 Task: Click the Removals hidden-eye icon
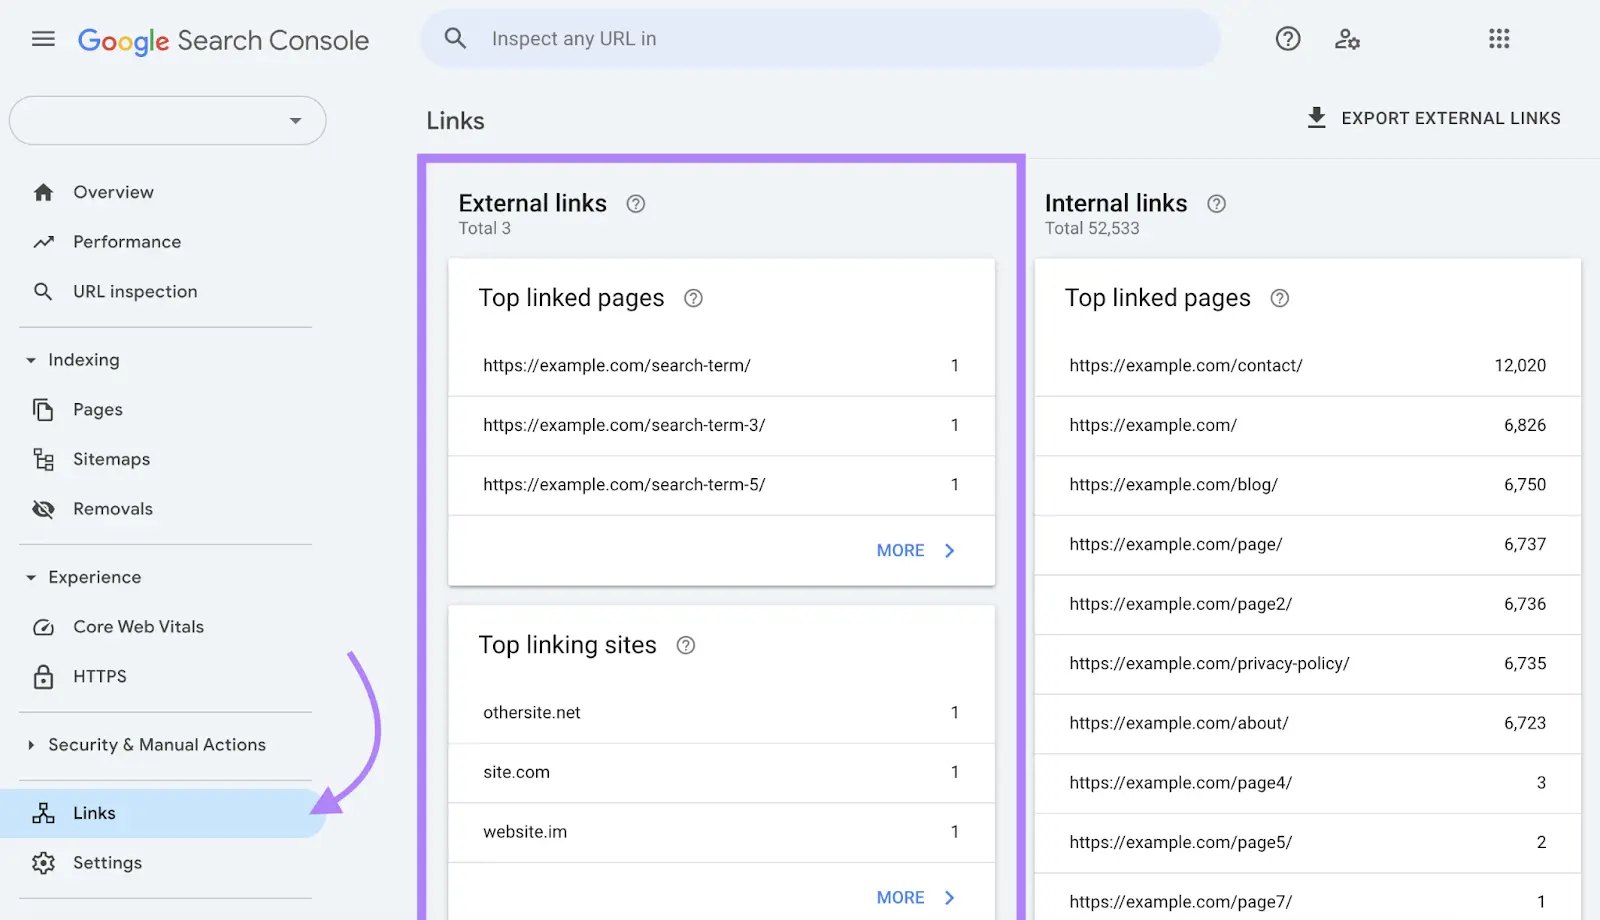pyautogui.click(x=43, y=509)
